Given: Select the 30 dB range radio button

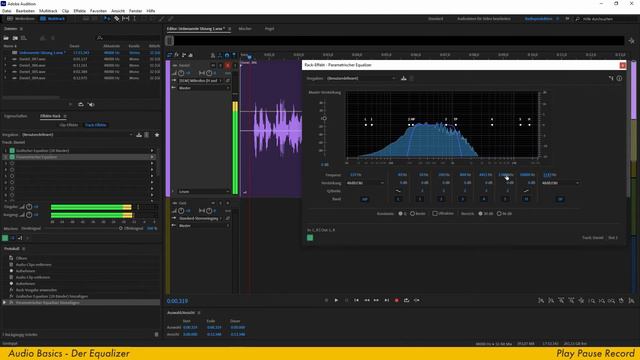Looking at the screenshot, I should pyautogui.click(x=480, y=213).
